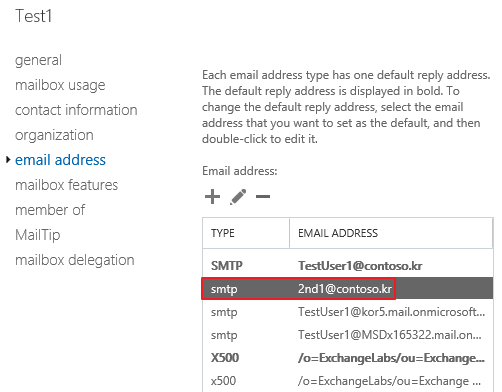Open the mailbox features section
The height and width of the screenshot is (392, 502).
coord(66,185)
